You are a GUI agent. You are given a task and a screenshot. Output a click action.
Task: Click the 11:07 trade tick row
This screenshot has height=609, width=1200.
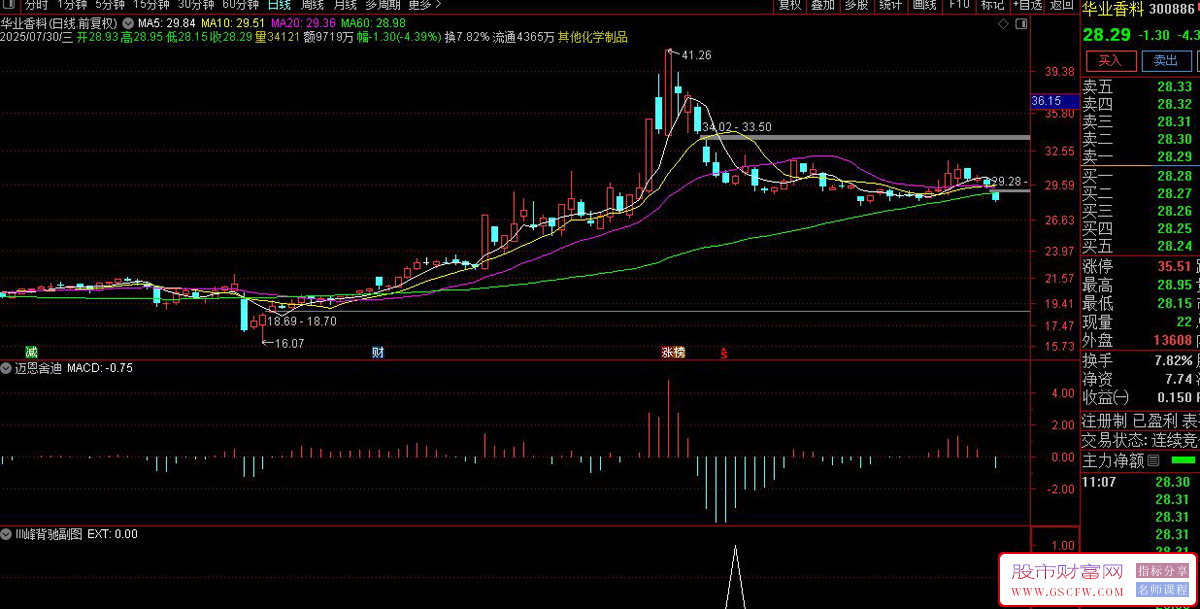(x=1140, y=482)
